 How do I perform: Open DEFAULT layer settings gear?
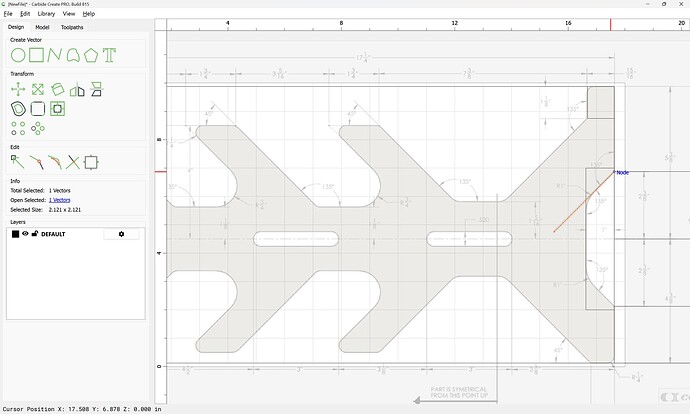pyautogui.click(x=121, y=234)
